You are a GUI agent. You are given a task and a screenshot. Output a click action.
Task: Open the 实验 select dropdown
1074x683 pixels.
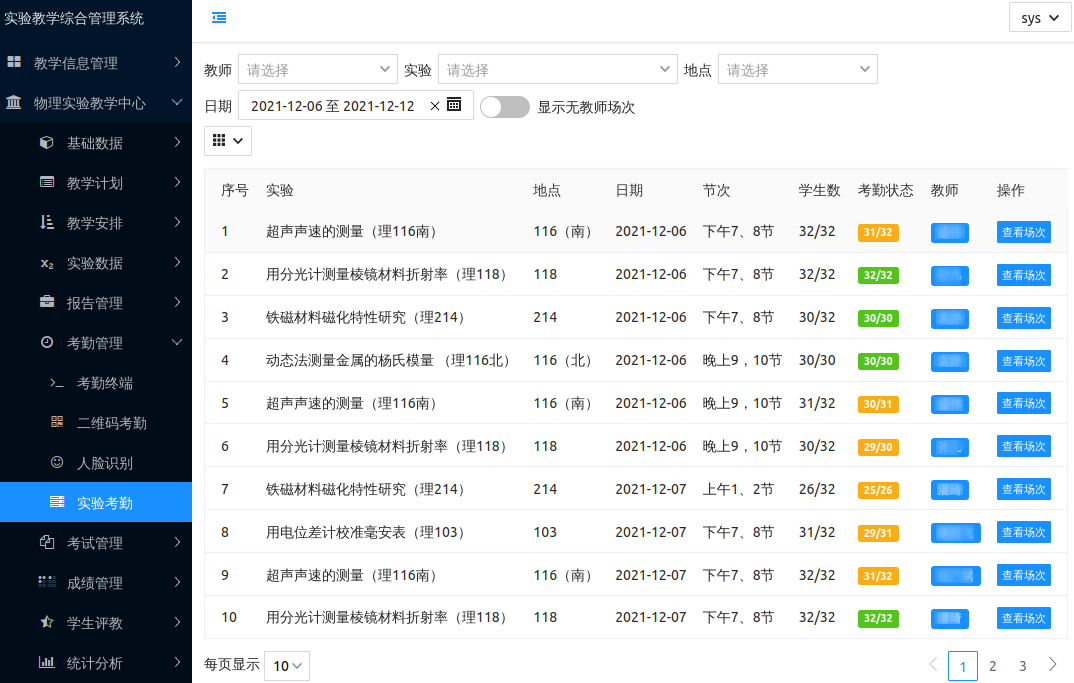[x=557, y=70]
